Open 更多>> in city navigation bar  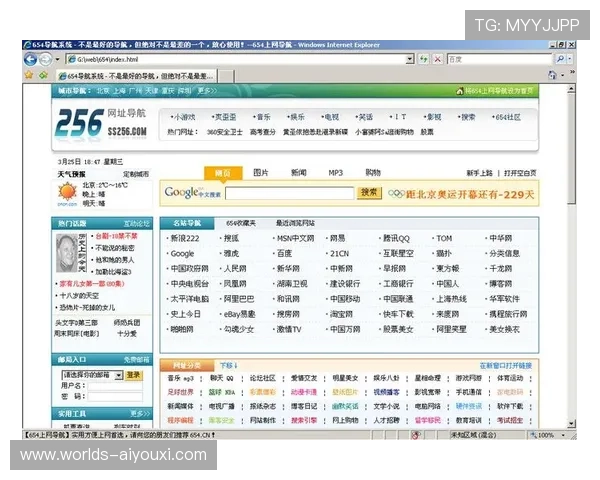[207, 91]
